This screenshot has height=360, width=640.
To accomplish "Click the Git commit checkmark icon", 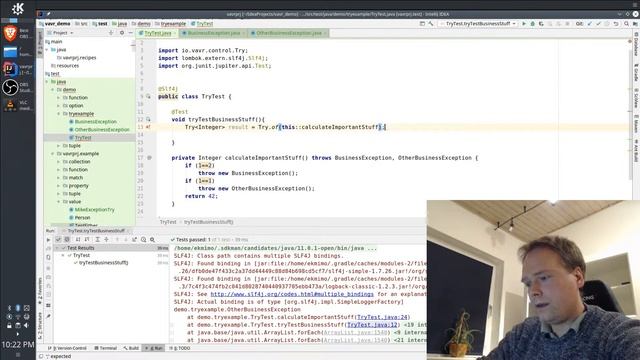I will (x=598, y=24).
